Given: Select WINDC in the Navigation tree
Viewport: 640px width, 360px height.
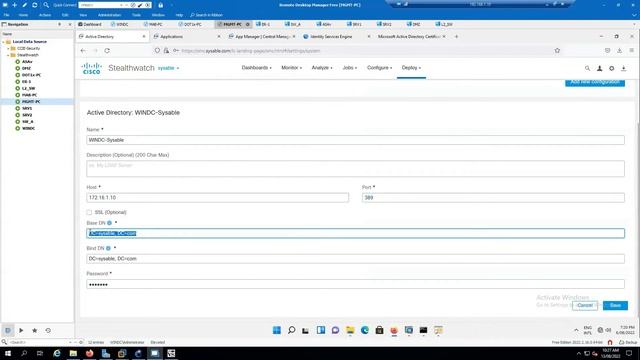Looking at the screenshot, I should (x=28, y=128).
